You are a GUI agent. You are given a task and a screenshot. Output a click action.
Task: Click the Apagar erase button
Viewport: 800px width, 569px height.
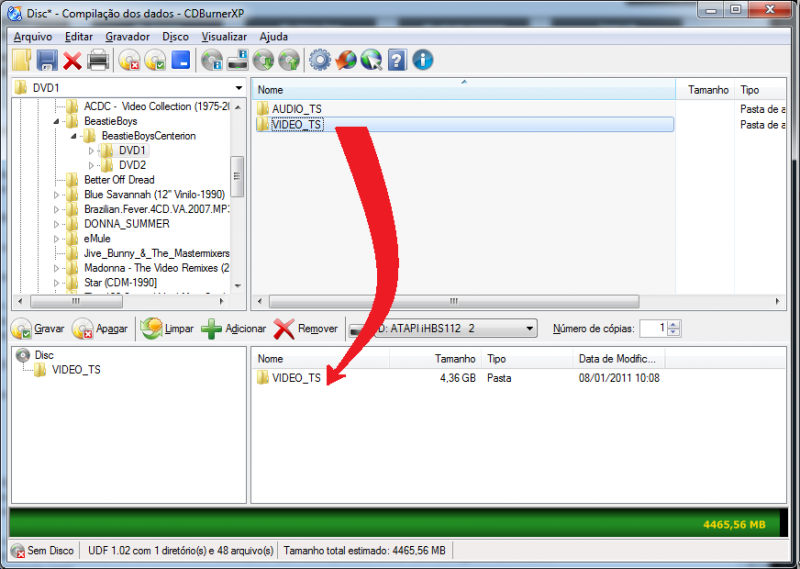coord(100,329)
